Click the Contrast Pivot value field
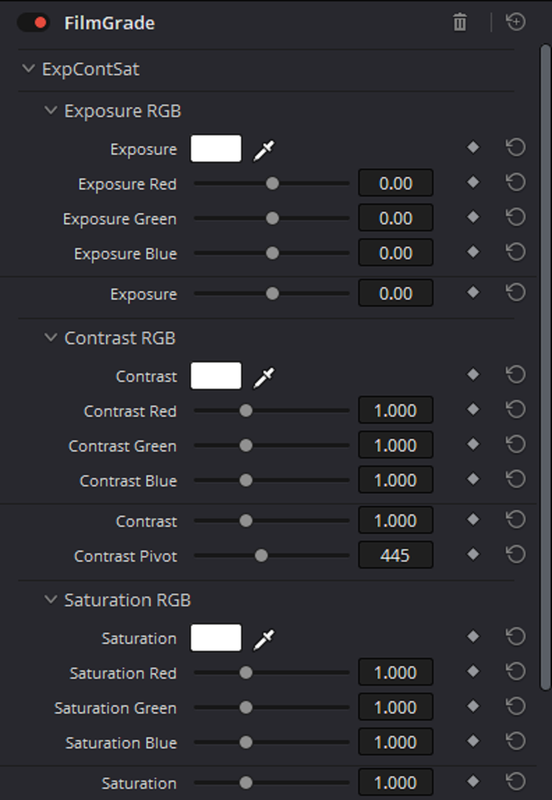Viewport: 552px width, 800px height. coord(395,555)
